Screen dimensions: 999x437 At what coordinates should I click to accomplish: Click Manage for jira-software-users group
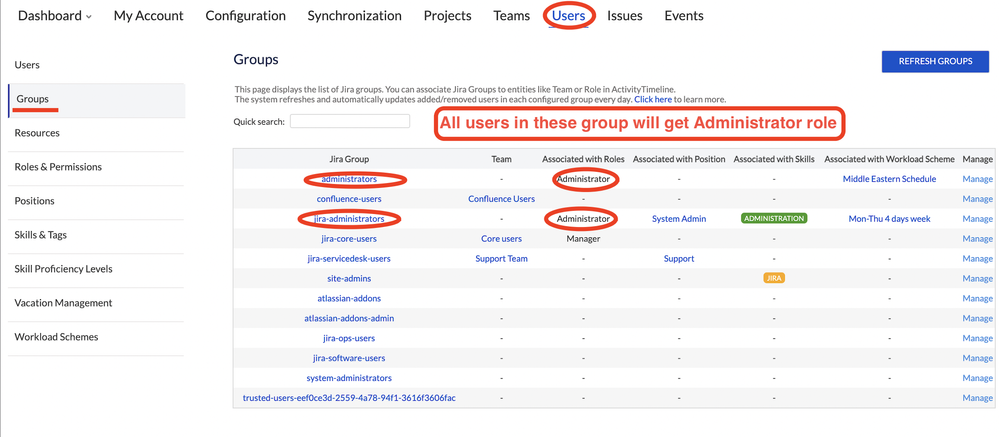977,358
